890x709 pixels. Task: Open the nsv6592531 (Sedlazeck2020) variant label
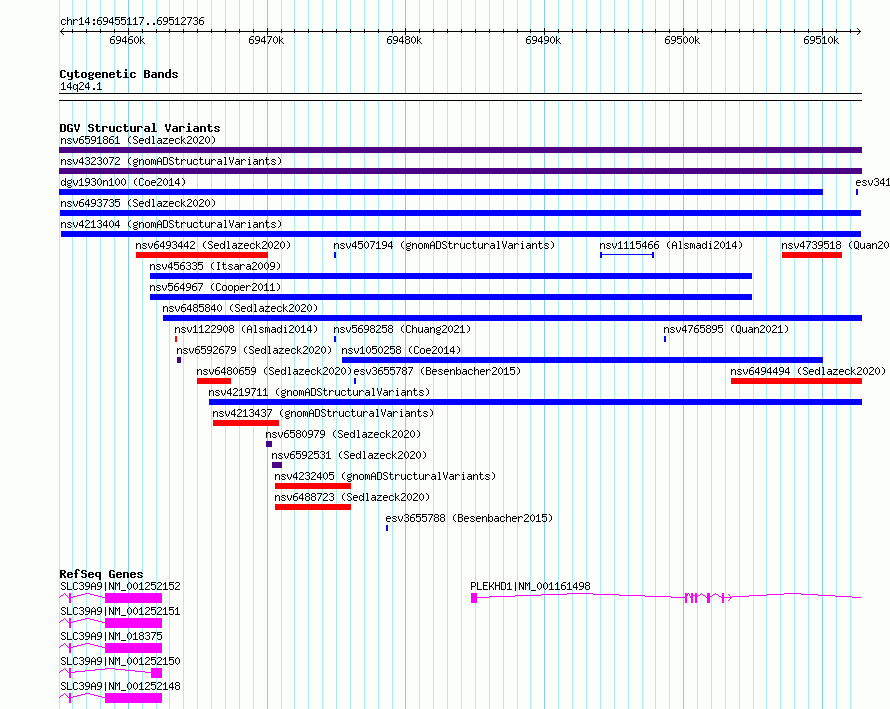point(349,455)
